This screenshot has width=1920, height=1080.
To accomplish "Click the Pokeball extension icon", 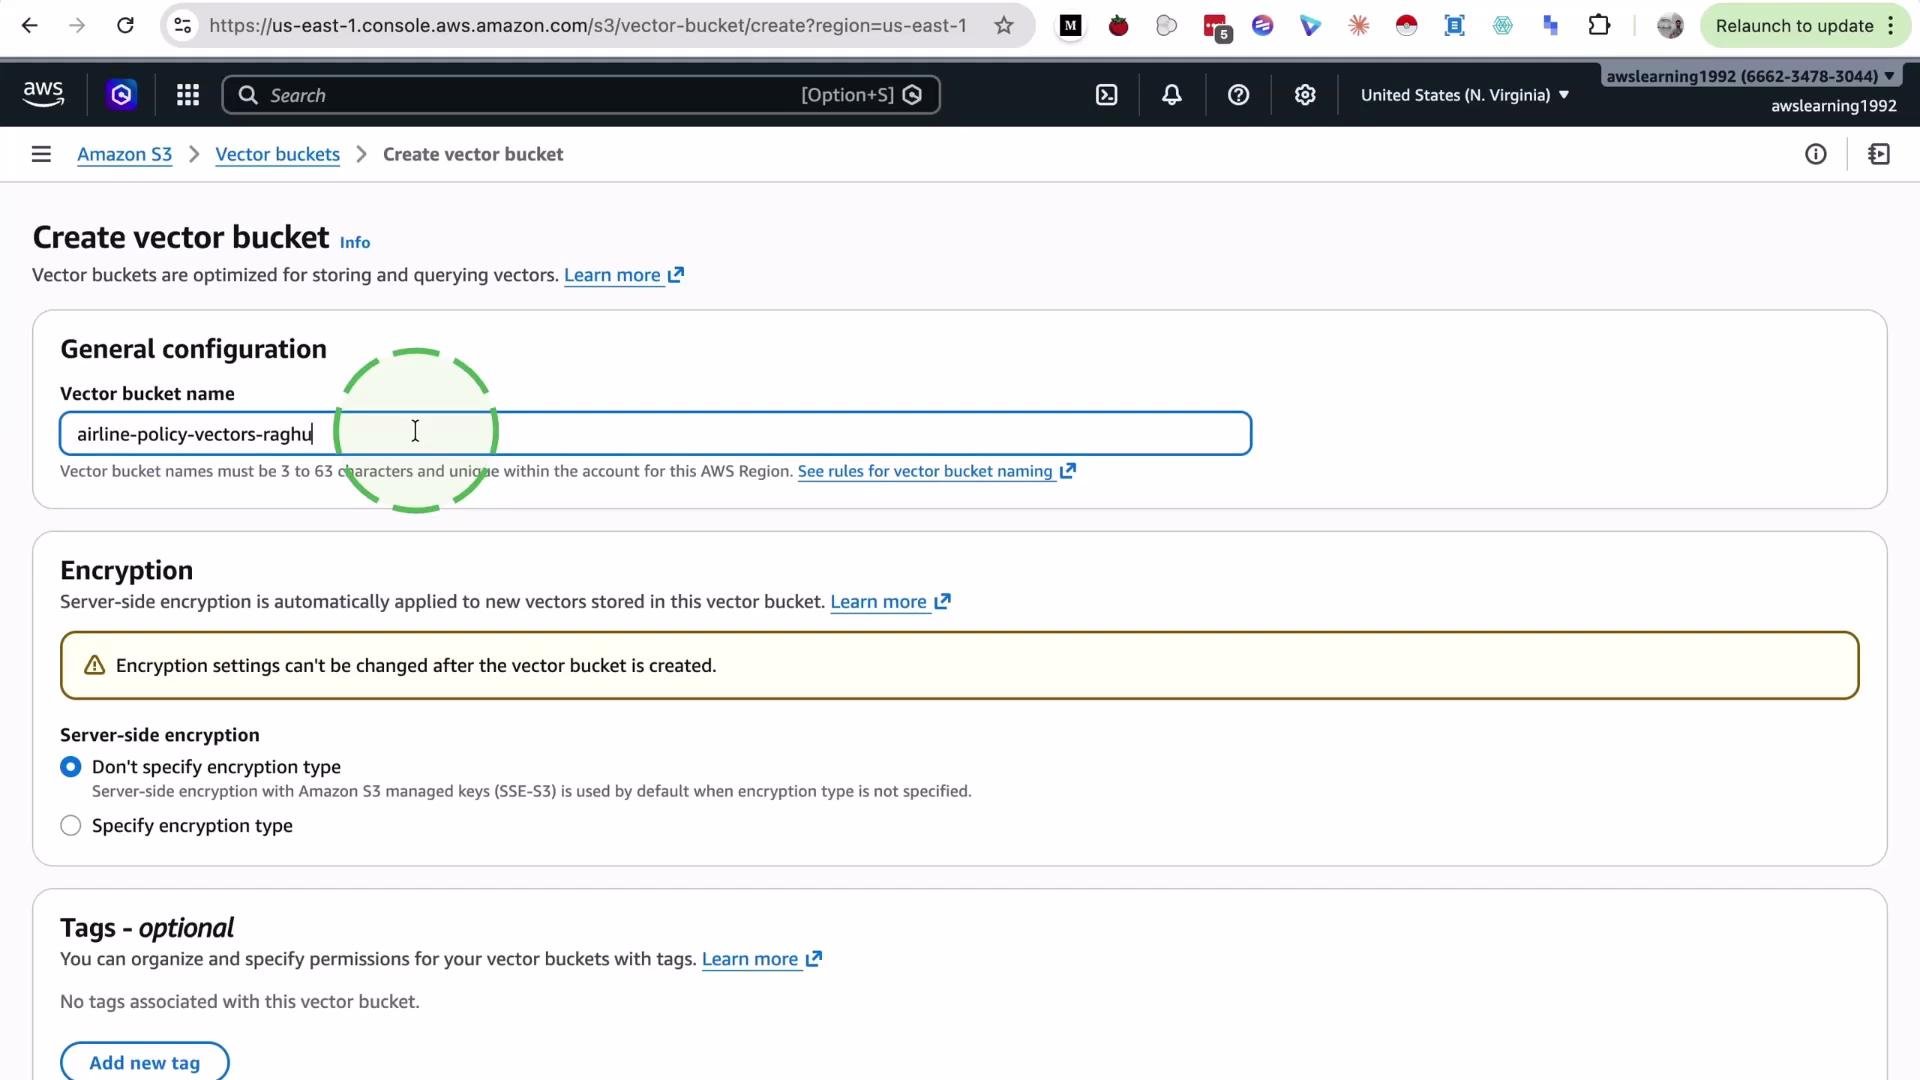I will [x=1406, y=26].
